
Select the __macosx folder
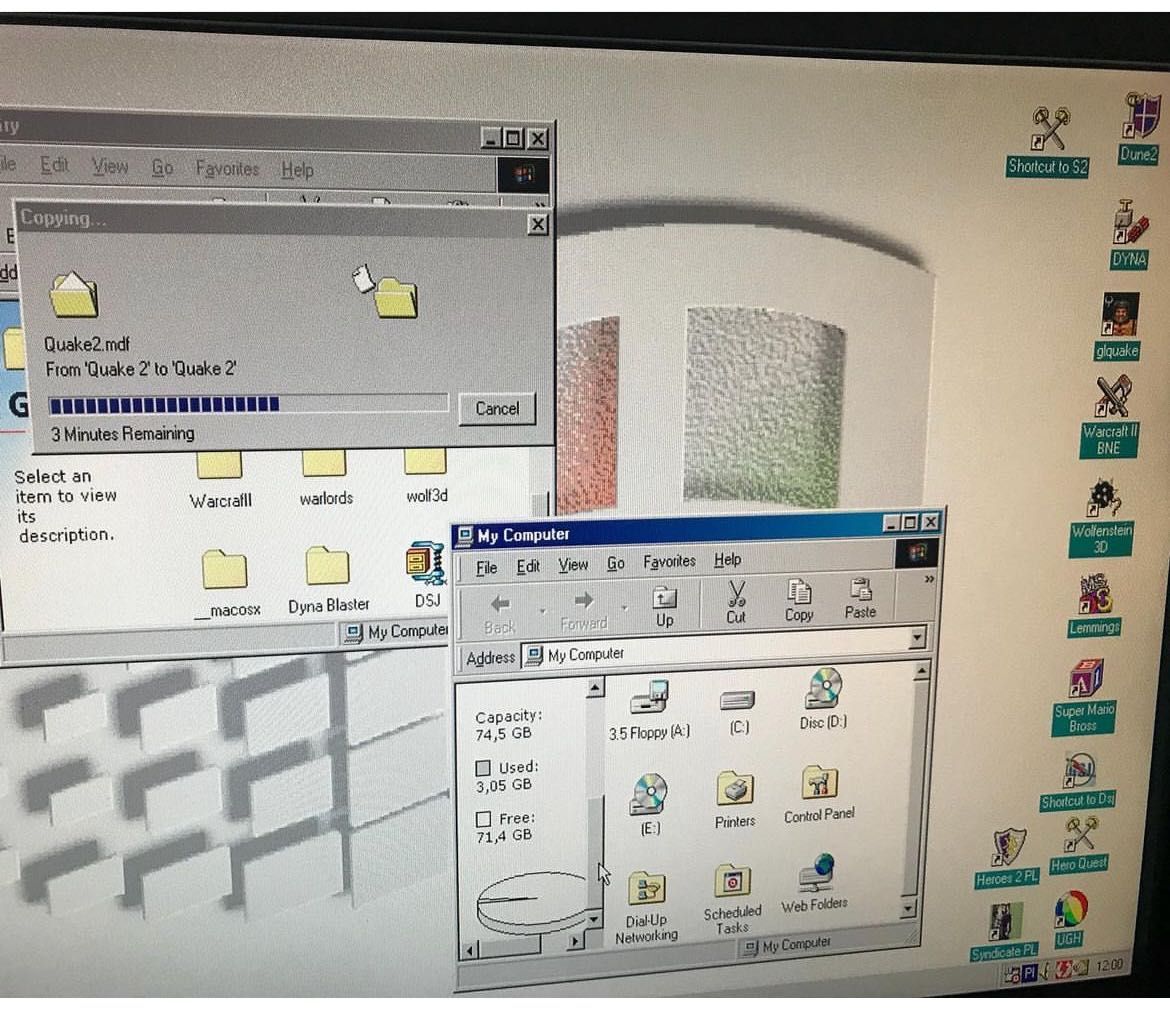(226, 584)
